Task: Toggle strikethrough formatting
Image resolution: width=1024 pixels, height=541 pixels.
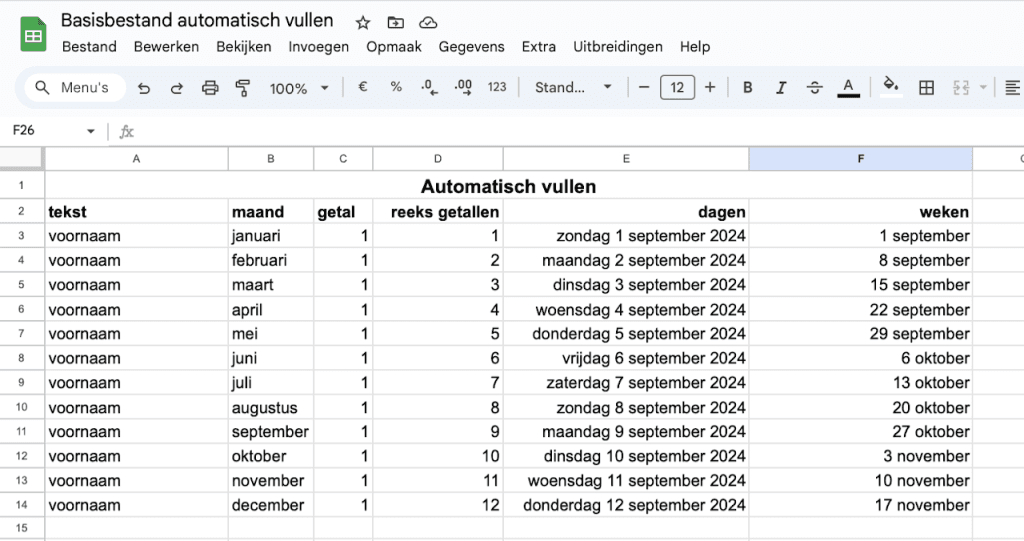Action: click(814, 88)
